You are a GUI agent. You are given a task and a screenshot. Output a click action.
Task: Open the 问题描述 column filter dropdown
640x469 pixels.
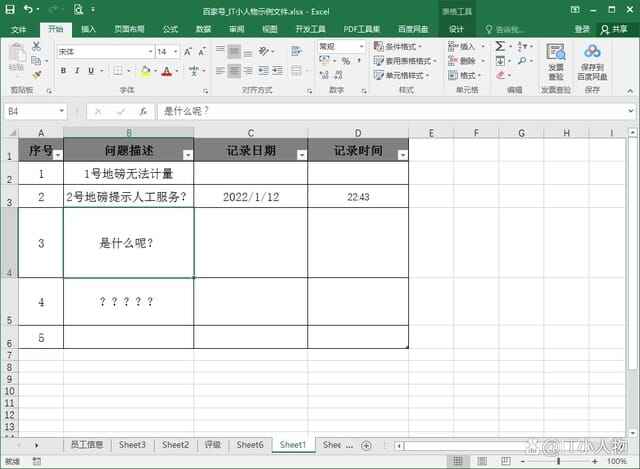coord(187,155)
